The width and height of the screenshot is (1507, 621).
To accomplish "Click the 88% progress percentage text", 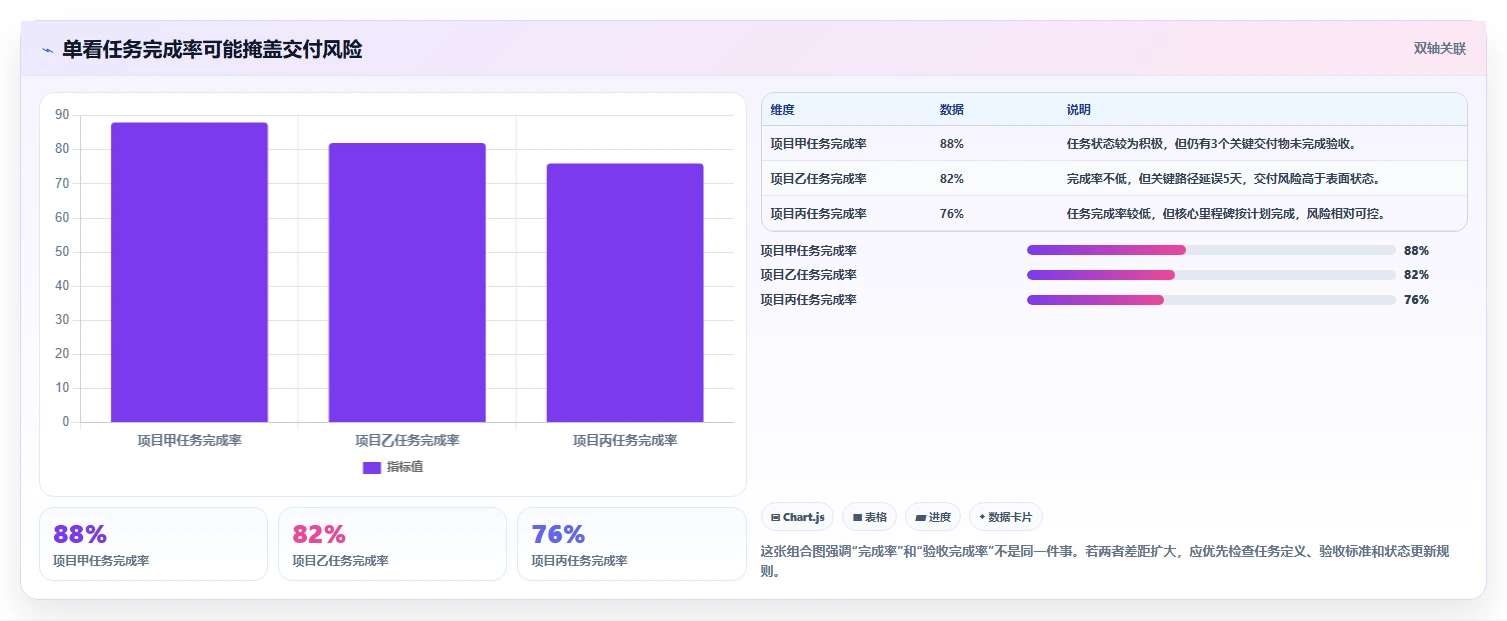I will (x=1416, y=251).
